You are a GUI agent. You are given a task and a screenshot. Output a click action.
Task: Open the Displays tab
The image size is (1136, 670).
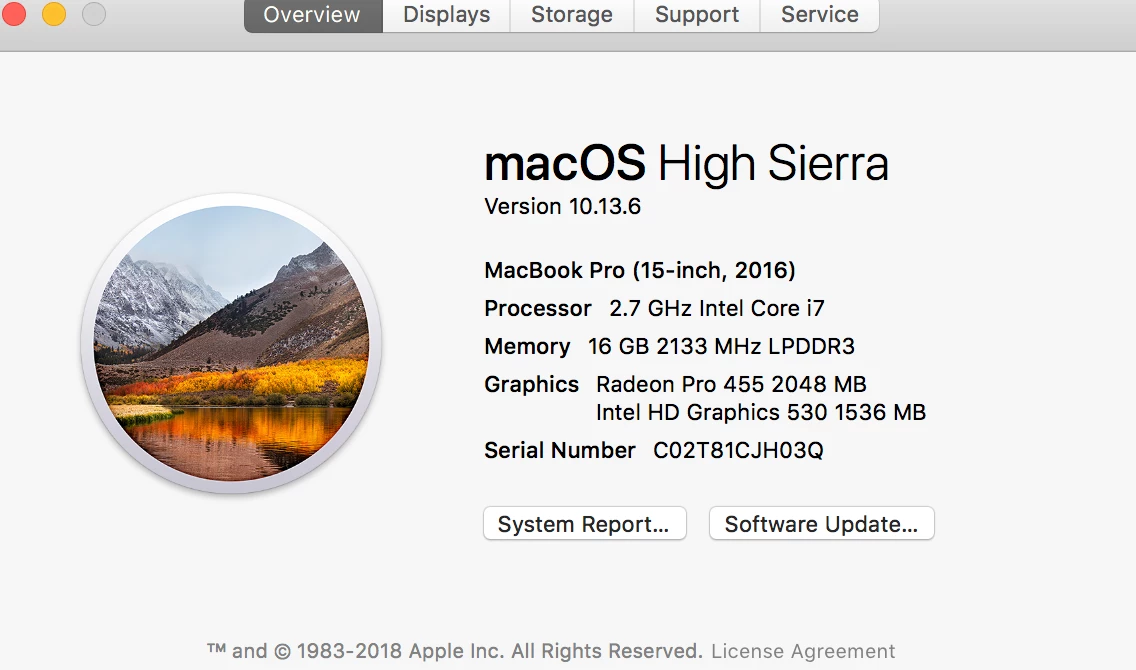pyautogui.click(x=446, y=15)
